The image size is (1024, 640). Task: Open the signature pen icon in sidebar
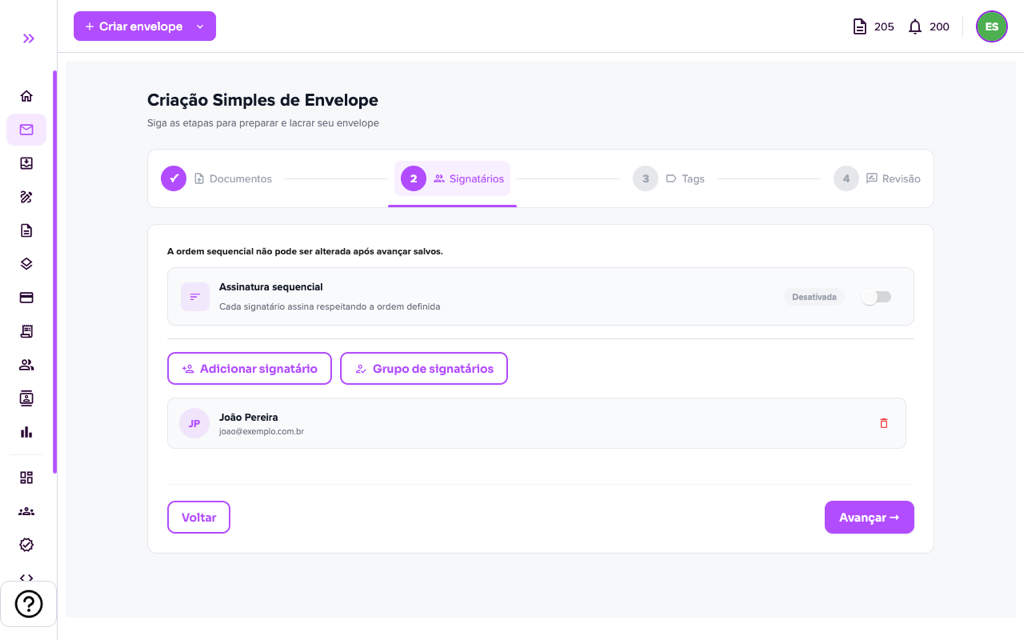(26, 197)
